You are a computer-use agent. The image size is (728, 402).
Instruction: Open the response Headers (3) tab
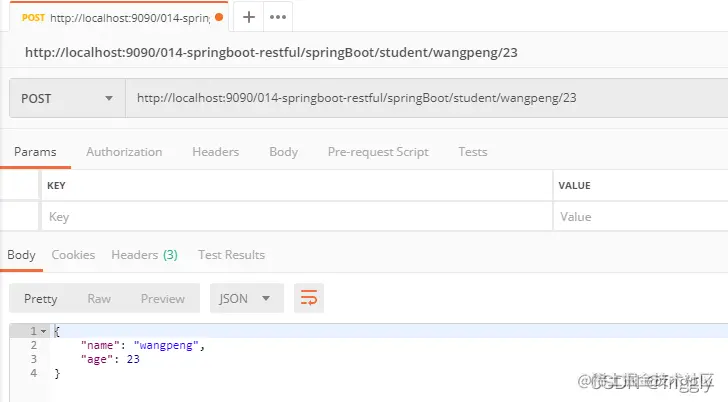144,255
